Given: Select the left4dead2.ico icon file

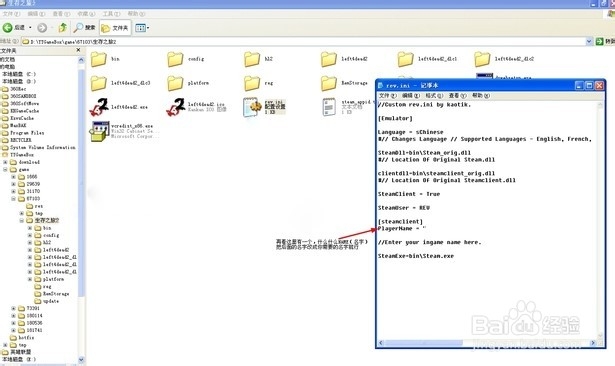Looking at the screenshot, I should pos(175,107).
